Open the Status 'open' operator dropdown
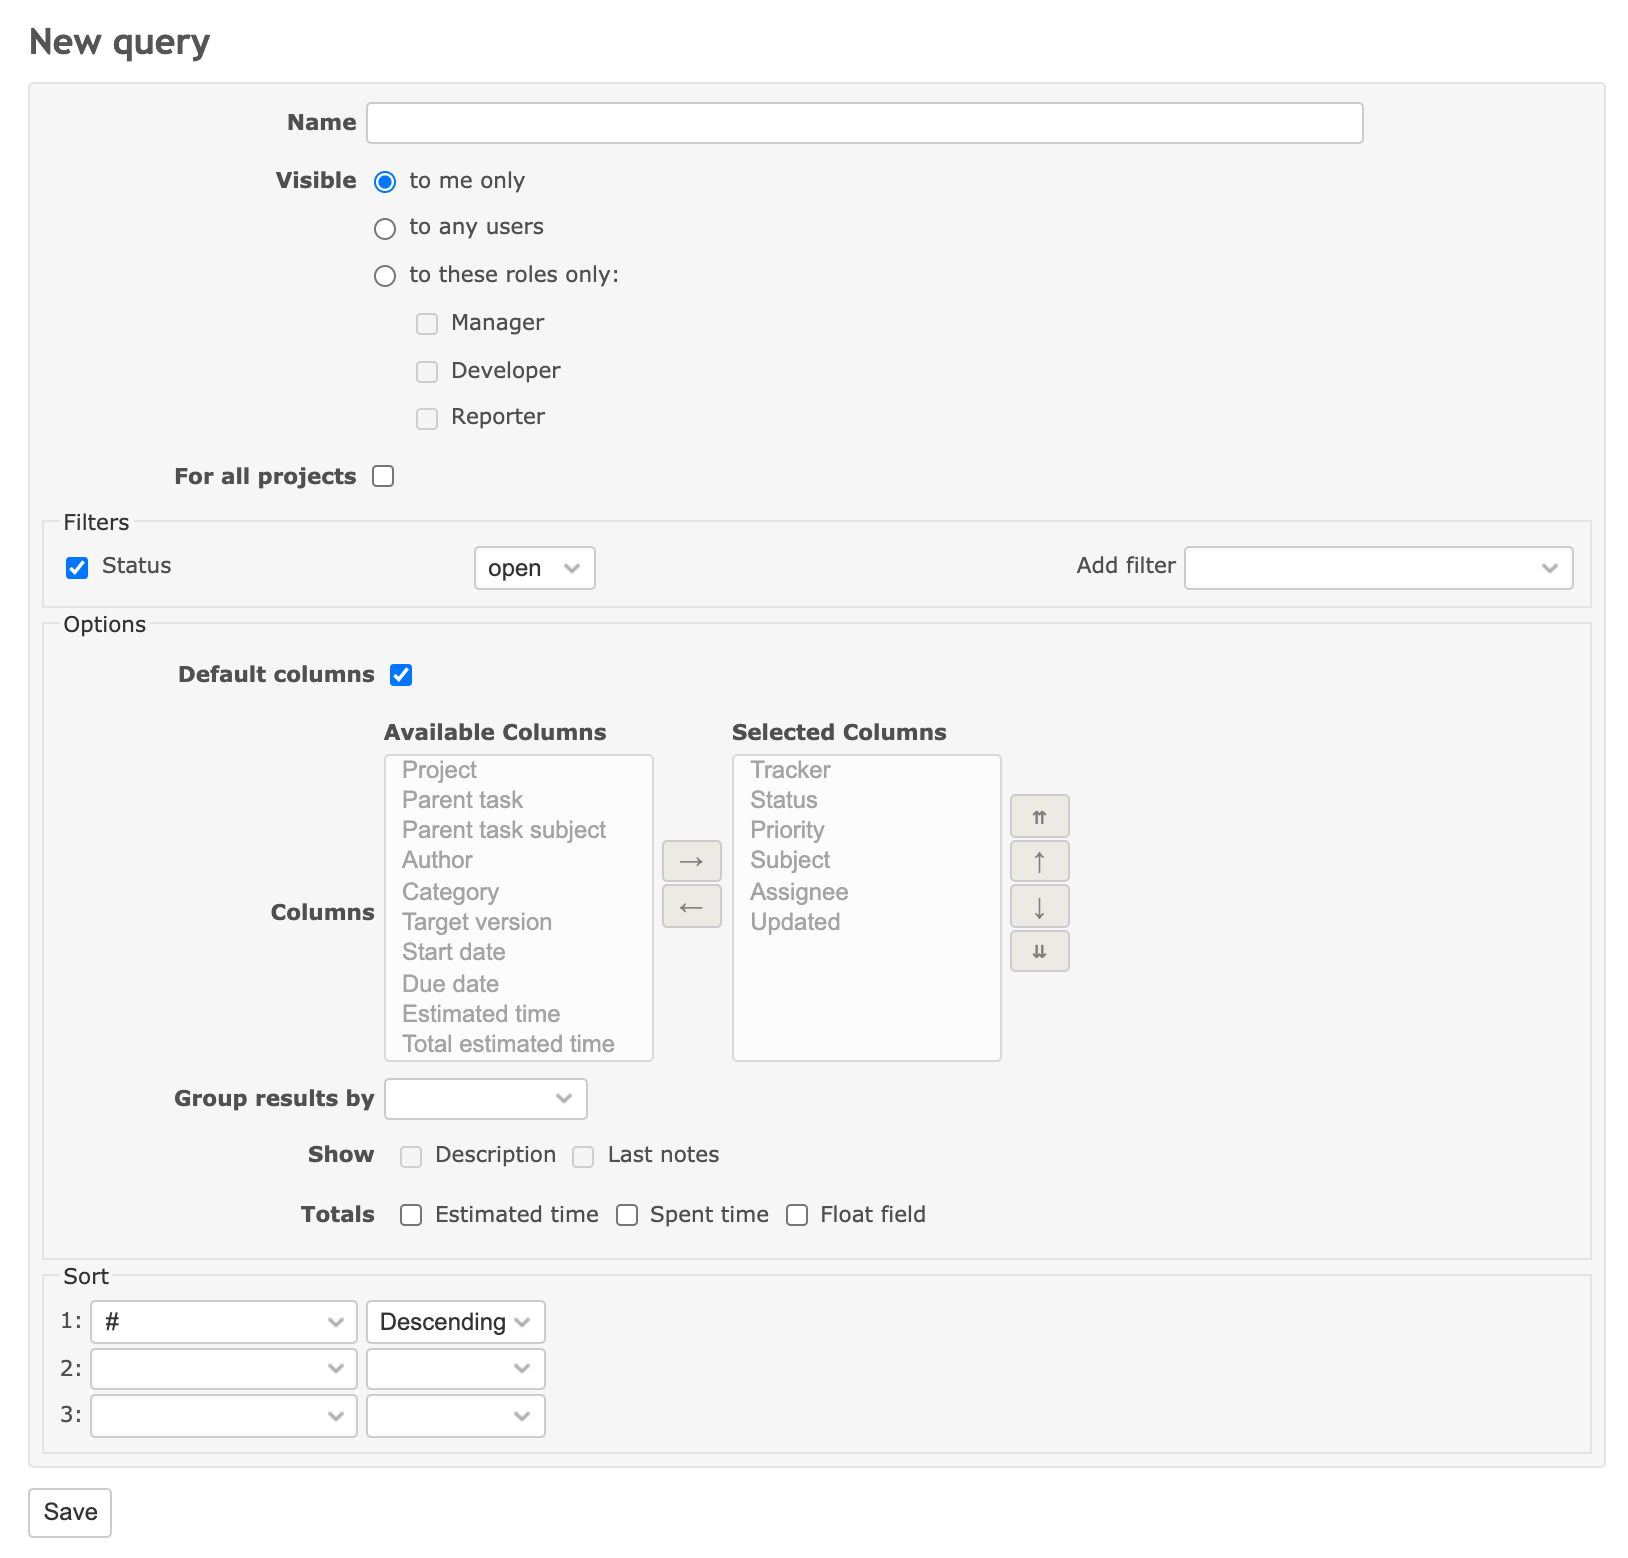This screenshot has height=1558, width=1628. (534, 568)
